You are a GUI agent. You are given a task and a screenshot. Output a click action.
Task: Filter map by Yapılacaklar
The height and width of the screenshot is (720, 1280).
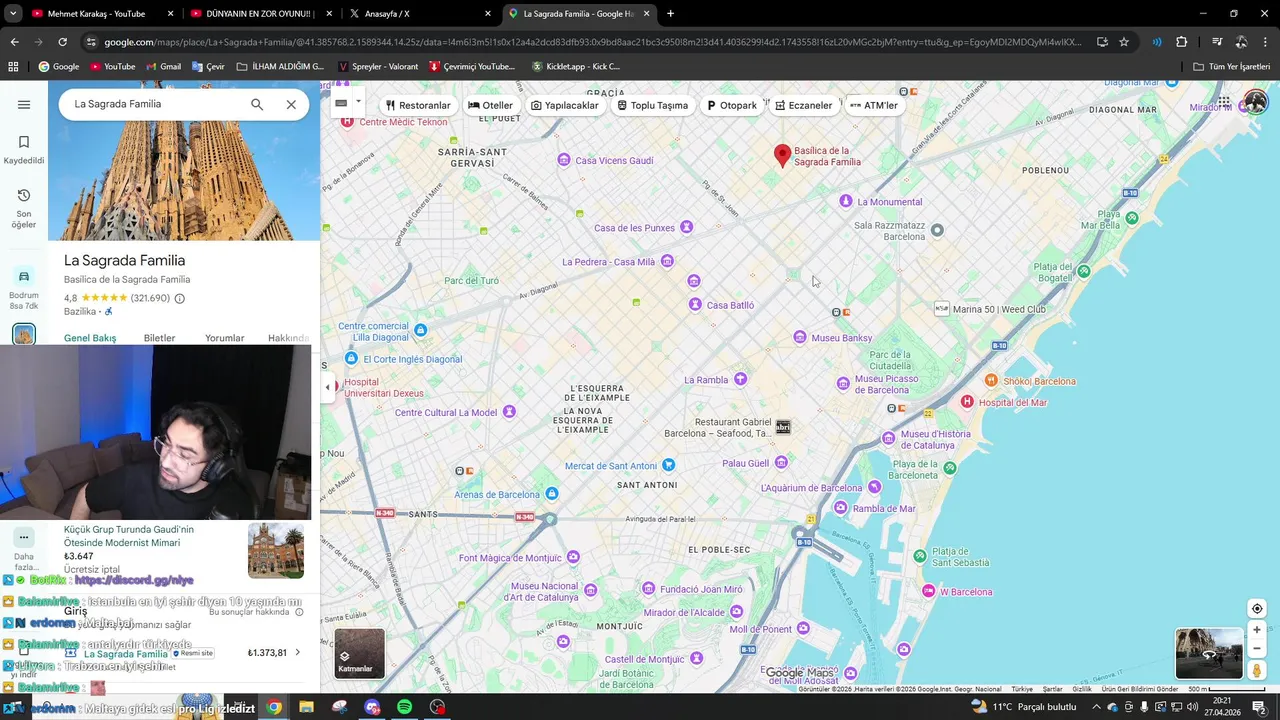pyautogui.click(x=565, y=105)
